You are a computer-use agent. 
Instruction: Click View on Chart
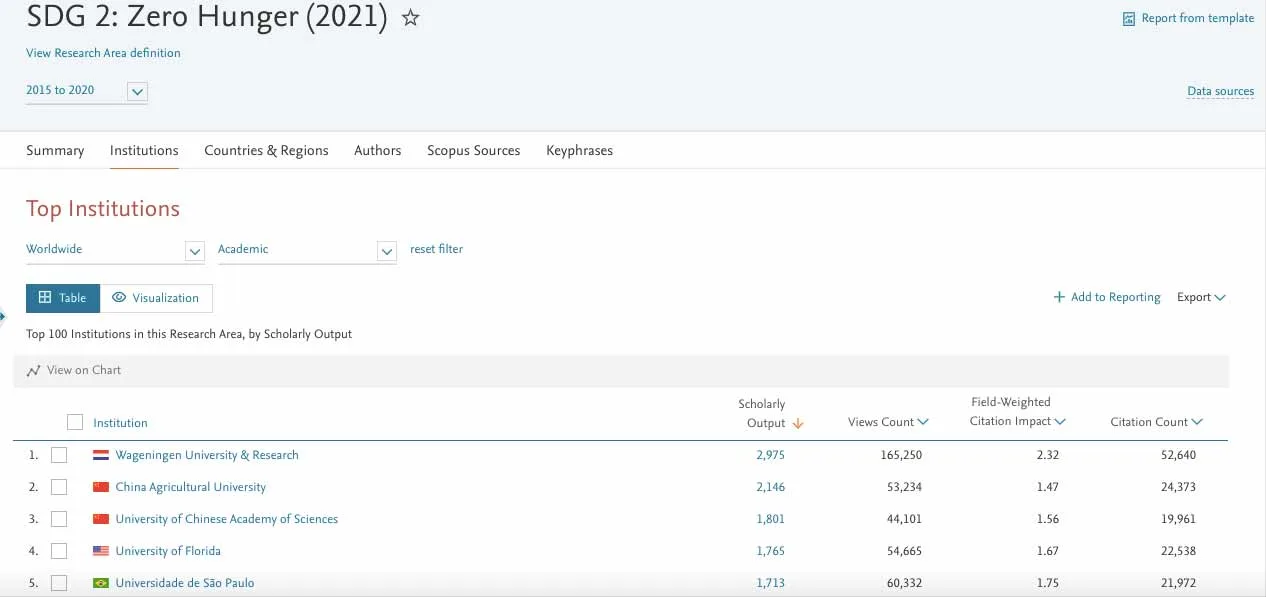pyautogui.click(x=74, y=370)
